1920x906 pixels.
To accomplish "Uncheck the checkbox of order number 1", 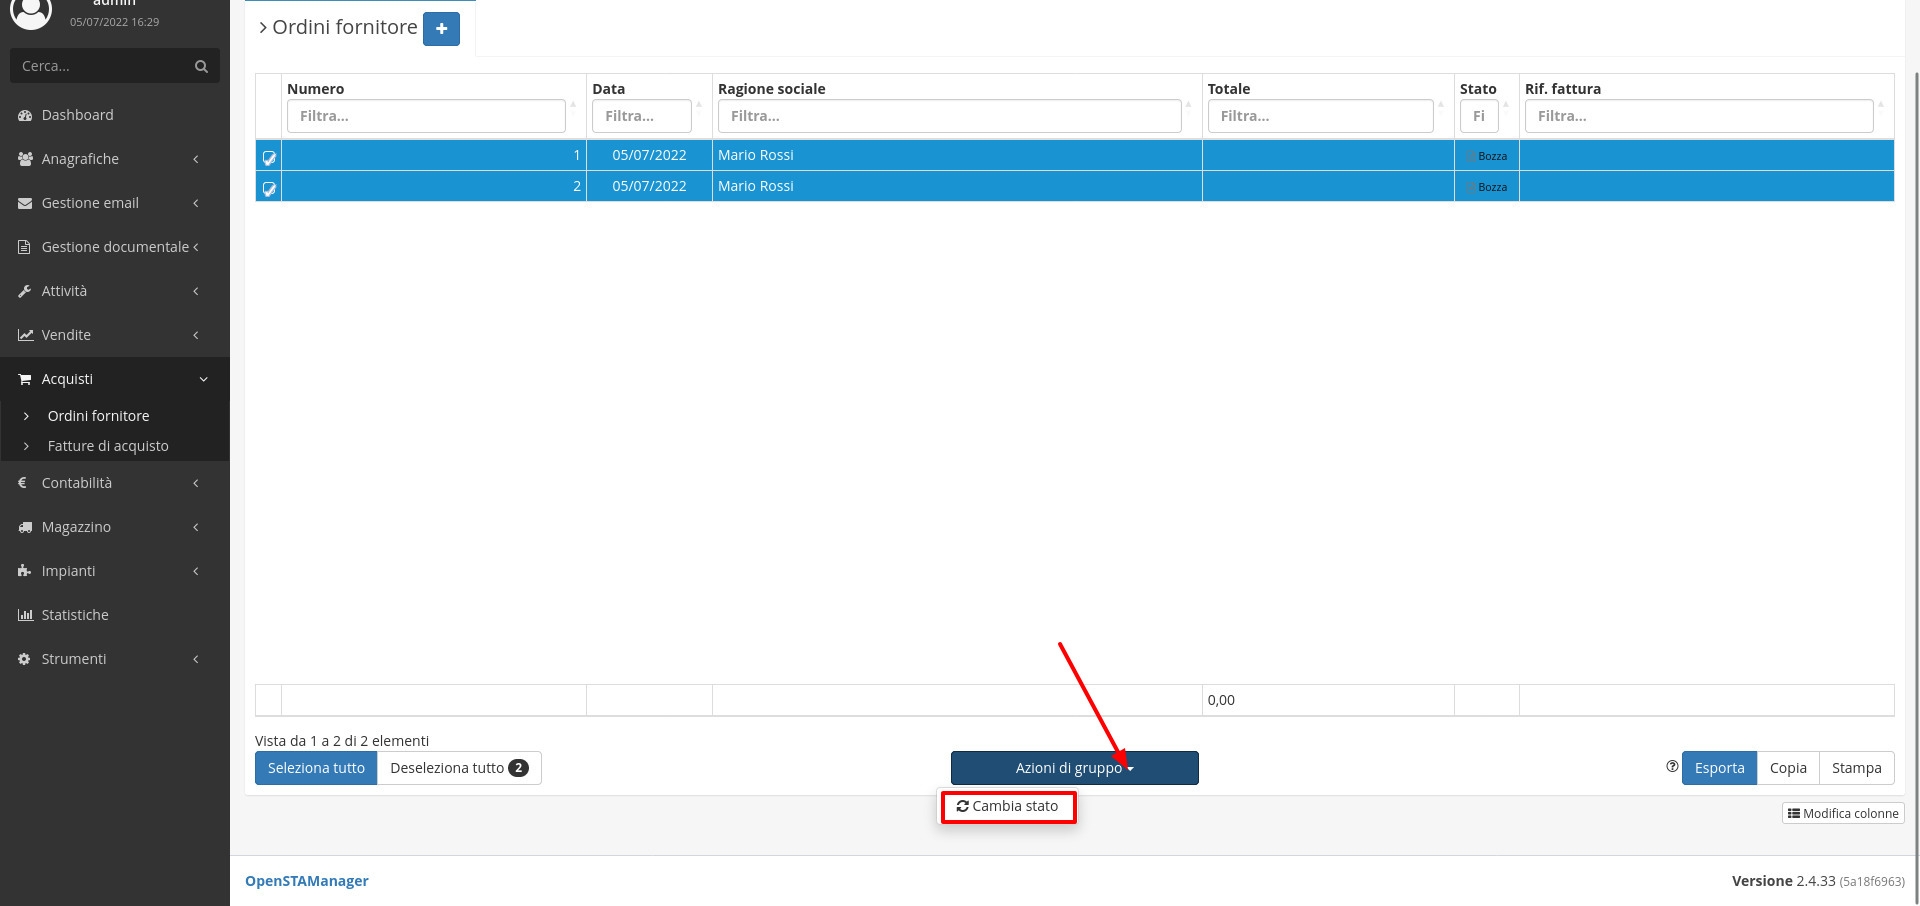I will [269, 157].
